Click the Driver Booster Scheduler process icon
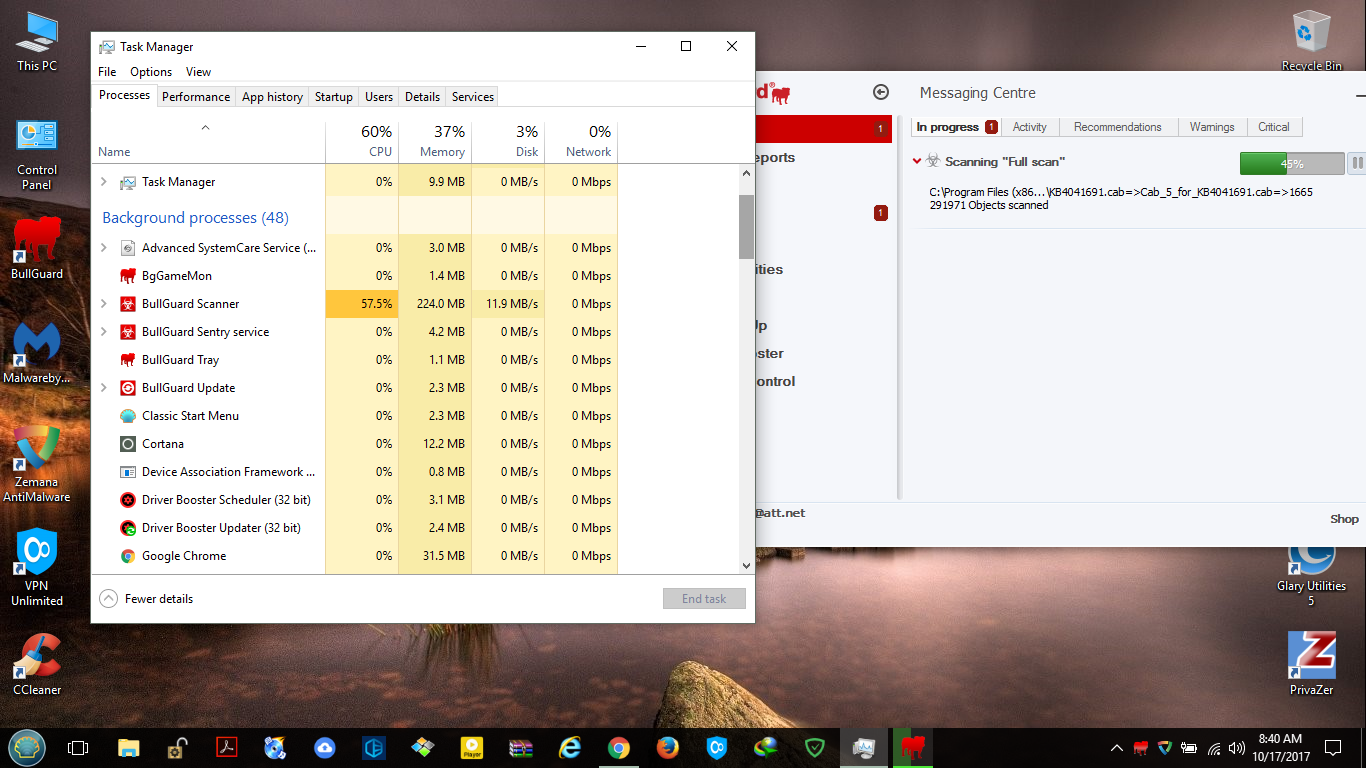Viewport: 1366px width, 768px height. pos(128,500)
